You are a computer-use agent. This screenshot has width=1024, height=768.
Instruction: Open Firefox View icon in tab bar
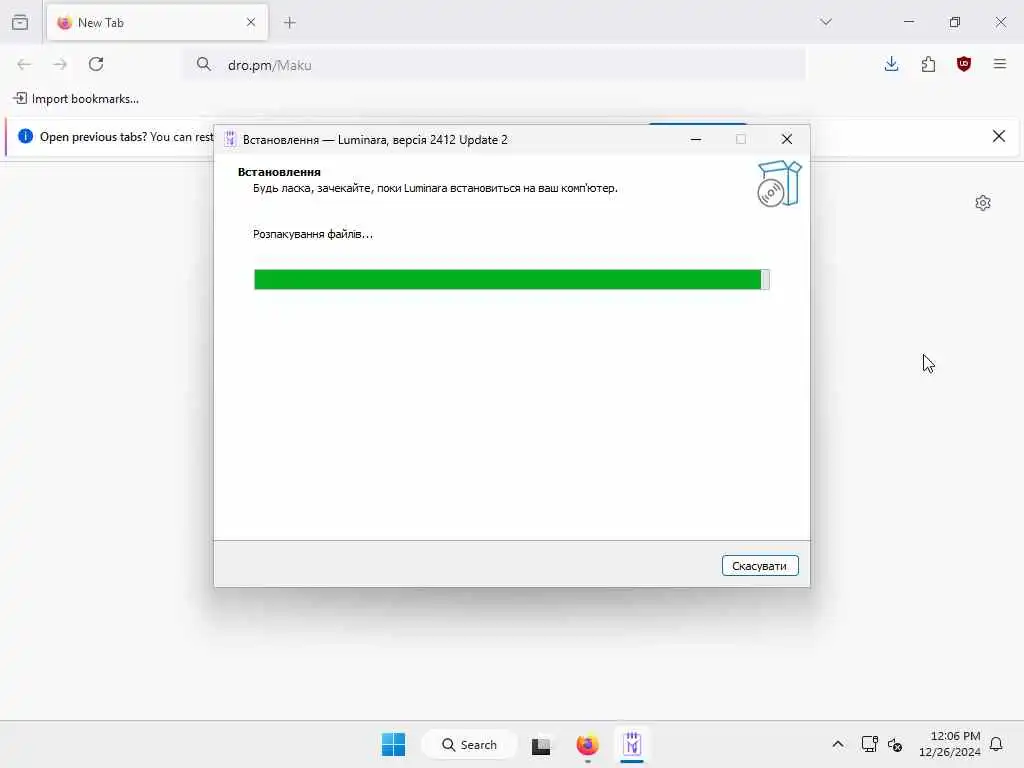click(x=20, y=22)
